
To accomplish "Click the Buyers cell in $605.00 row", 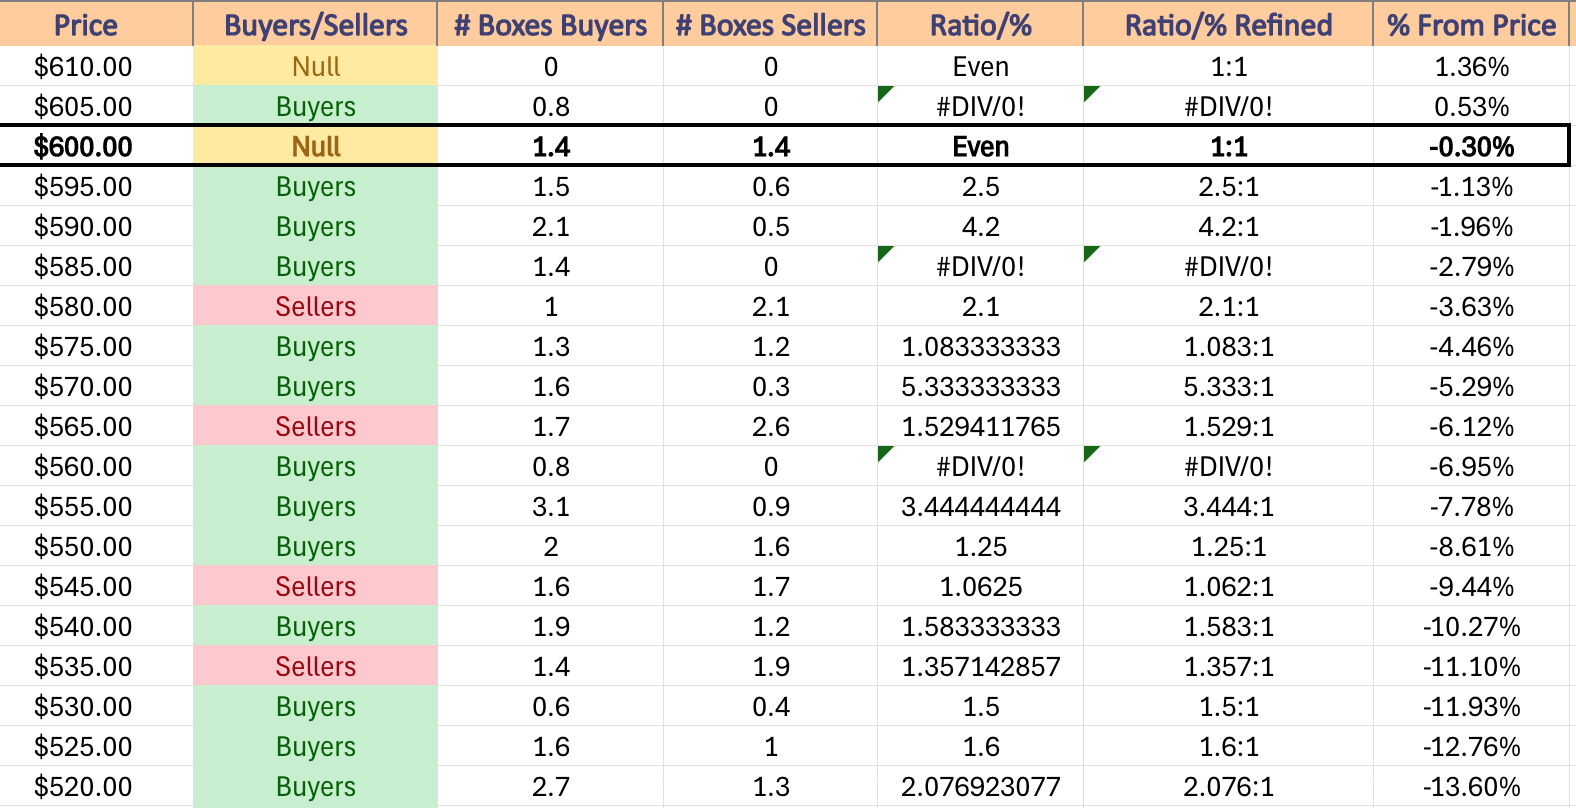I will [x=315, y=106].
